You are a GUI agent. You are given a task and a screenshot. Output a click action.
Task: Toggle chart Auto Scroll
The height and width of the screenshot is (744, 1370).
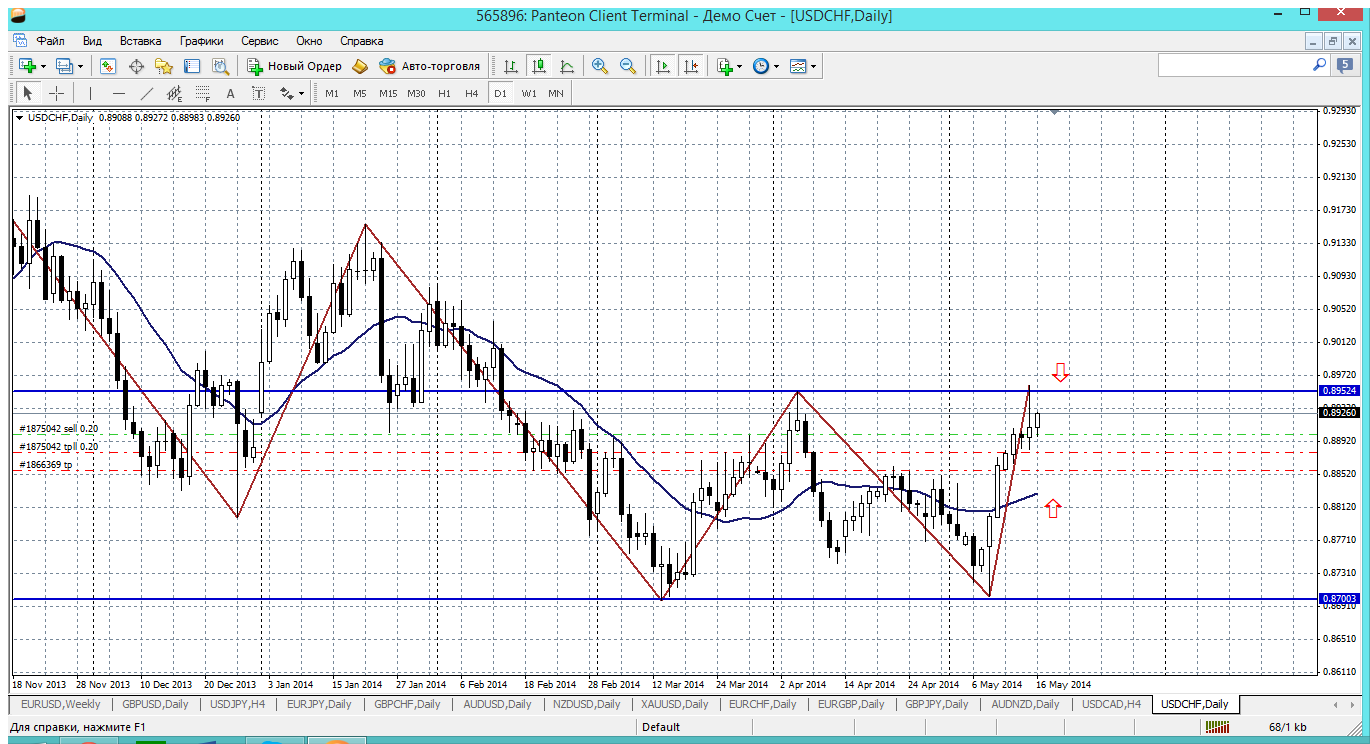click(662, 66)
